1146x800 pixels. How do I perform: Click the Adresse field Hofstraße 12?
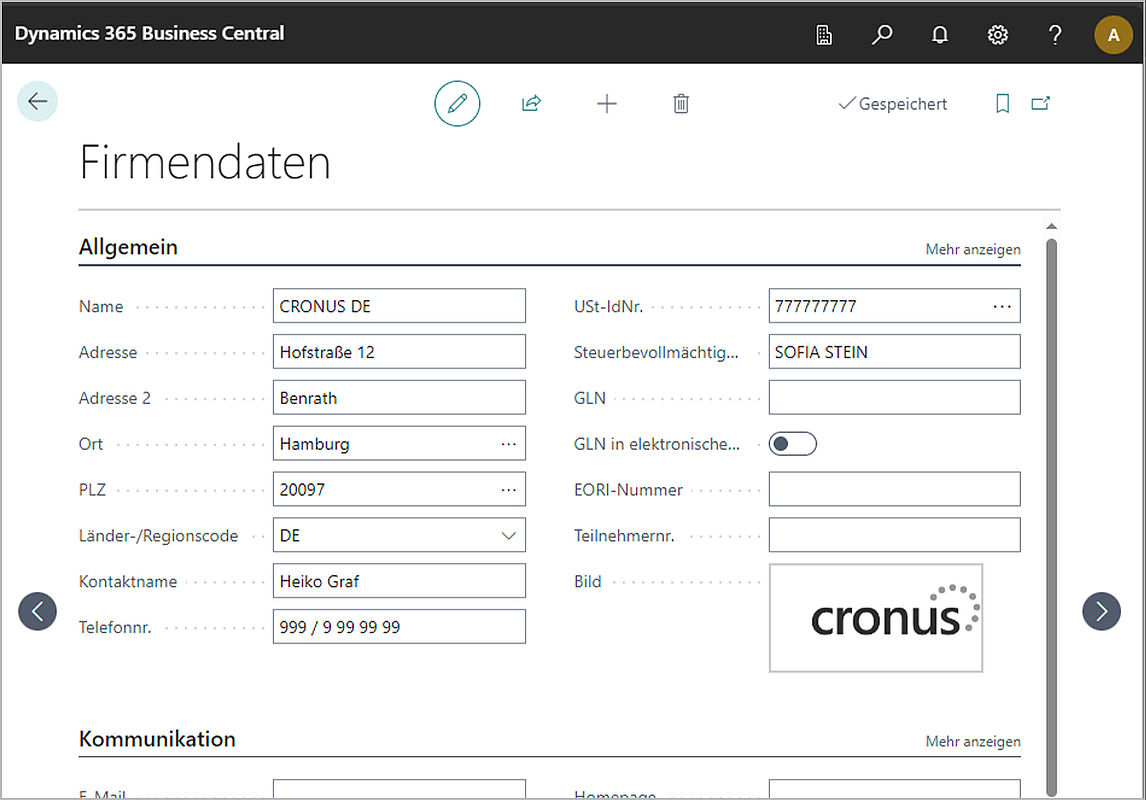[x=399, y=352]
